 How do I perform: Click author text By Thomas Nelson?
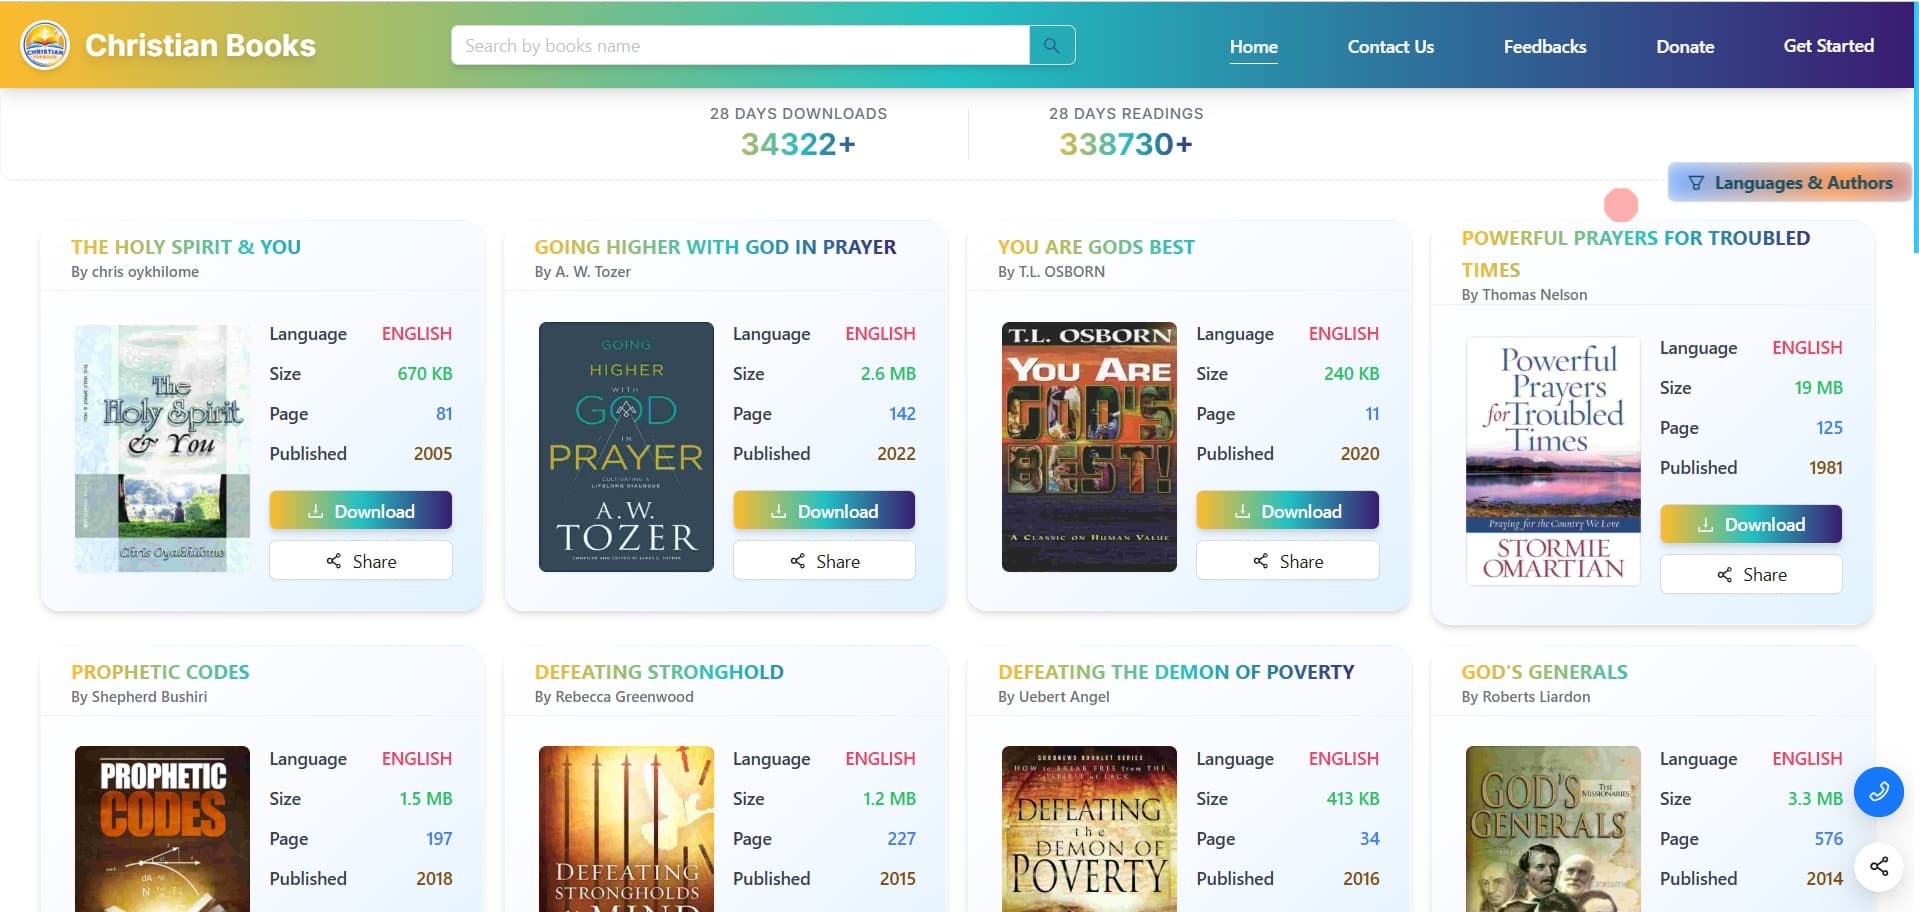(1524, 295)
